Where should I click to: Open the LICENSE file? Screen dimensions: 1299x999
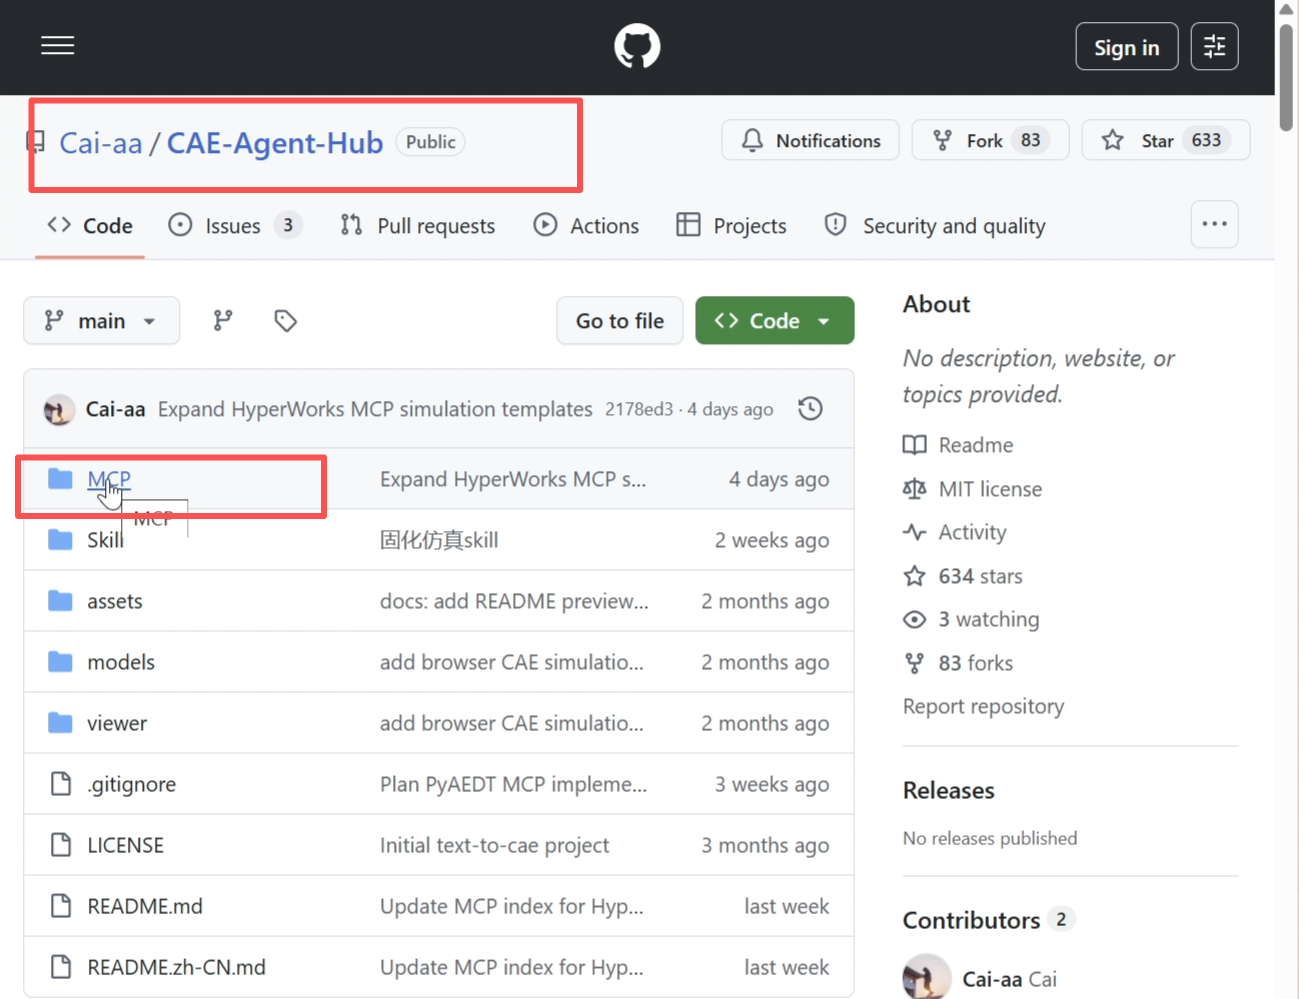tap(125, 845)
